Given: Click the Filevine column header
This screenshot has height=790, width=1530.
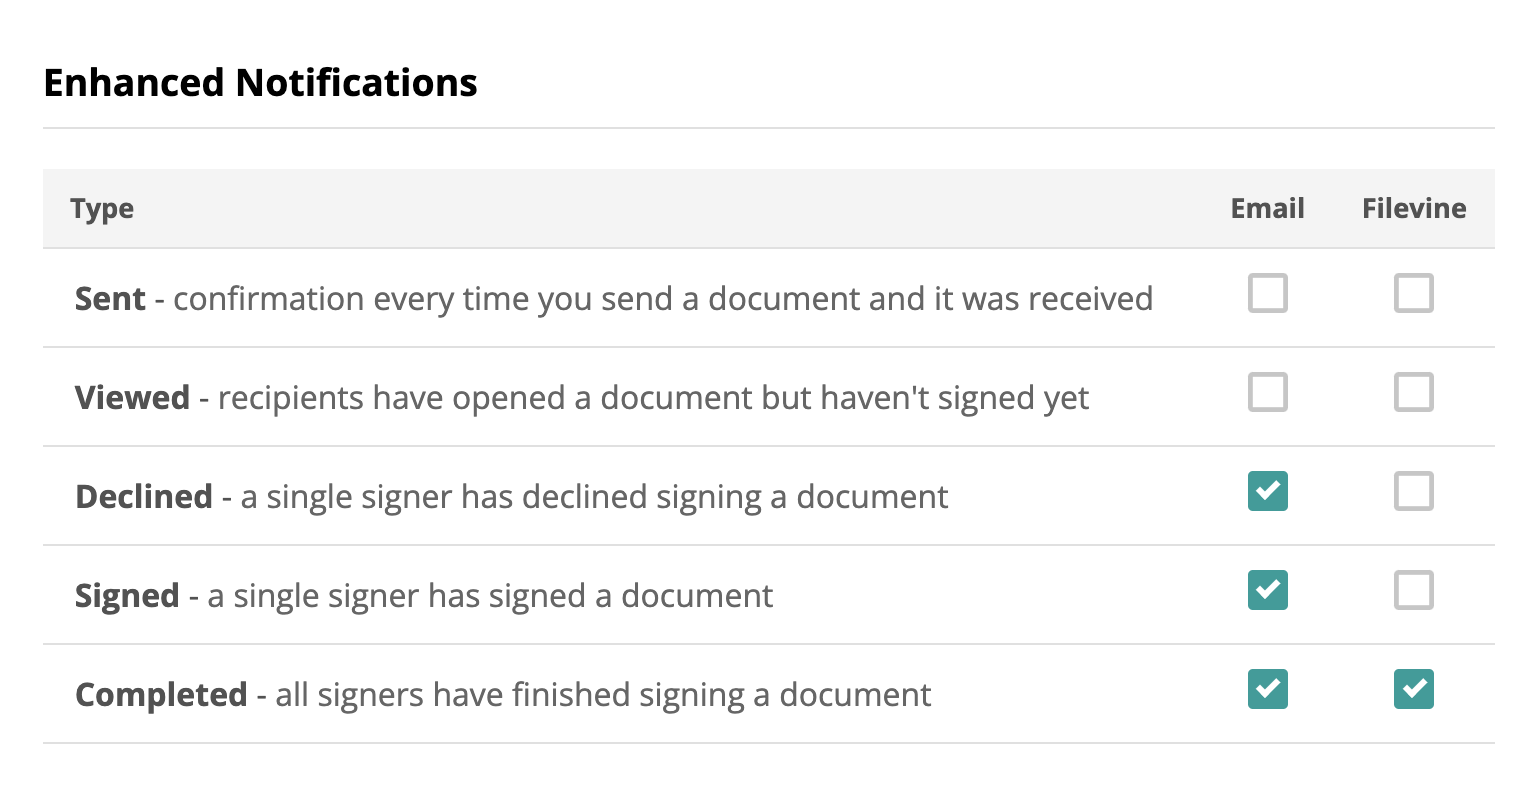Looking at the screenshot, I should coord(1414,209).
